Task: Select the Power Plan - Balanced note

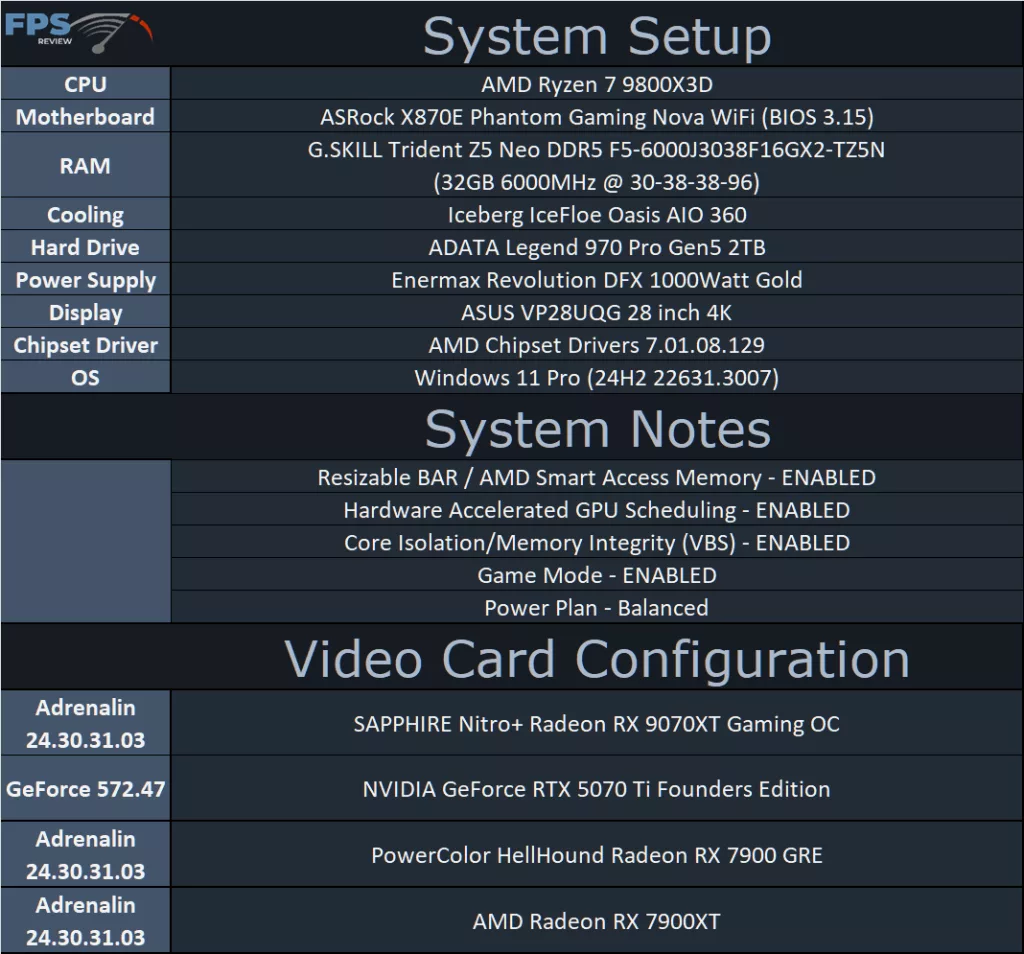Action: (x=597, y=608)
